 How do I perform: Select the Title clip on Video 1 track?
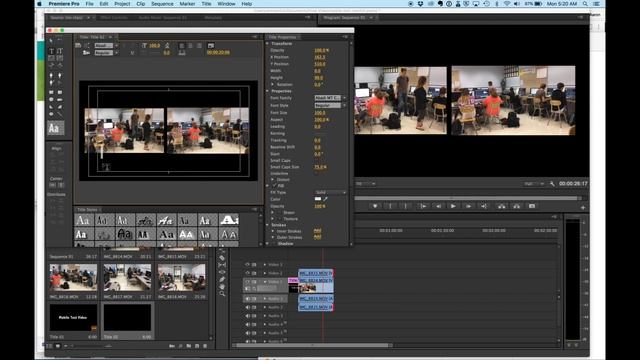pos(293,285)
